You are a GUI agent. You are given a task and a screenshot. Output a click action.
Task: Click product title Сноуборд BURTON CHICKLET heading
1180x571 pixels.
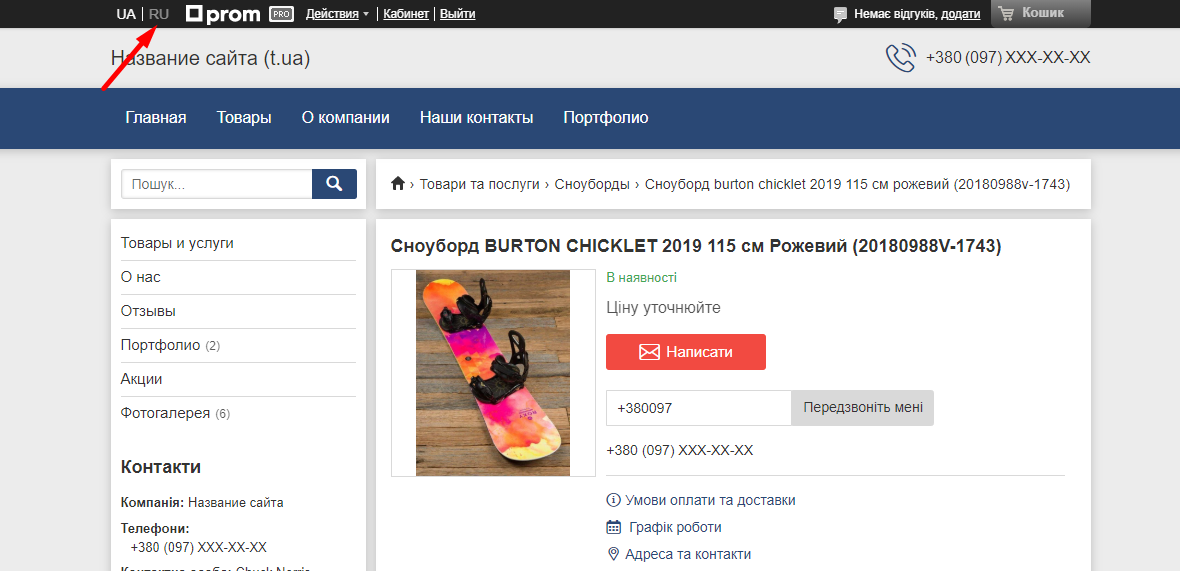tap(696, 246)
